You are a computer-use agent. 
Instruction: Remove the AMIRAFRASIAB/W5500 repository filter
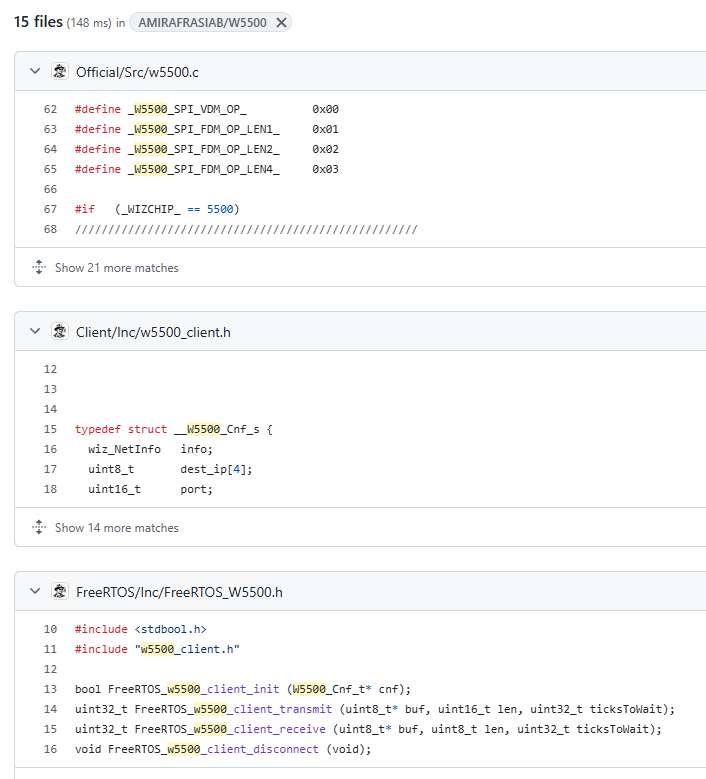[x=281, y=22]
